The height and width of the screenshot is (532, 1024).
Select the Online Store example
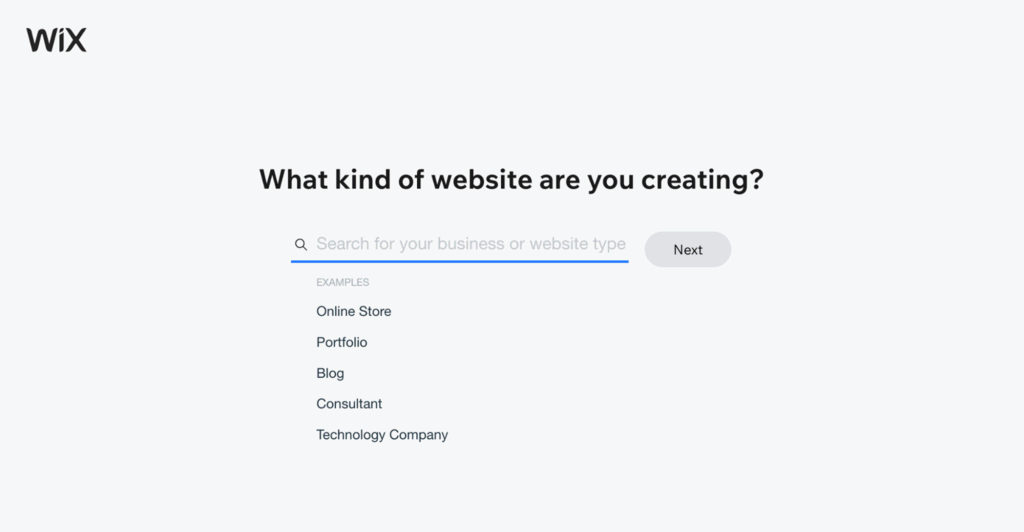coord(353,311)
